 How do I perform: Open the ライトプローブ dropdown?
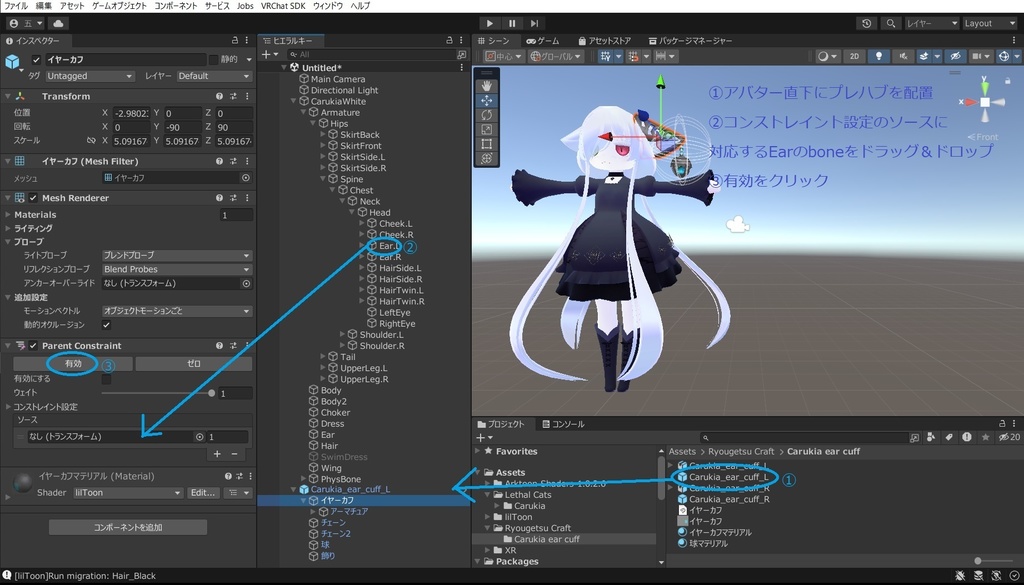click(176, 255)
